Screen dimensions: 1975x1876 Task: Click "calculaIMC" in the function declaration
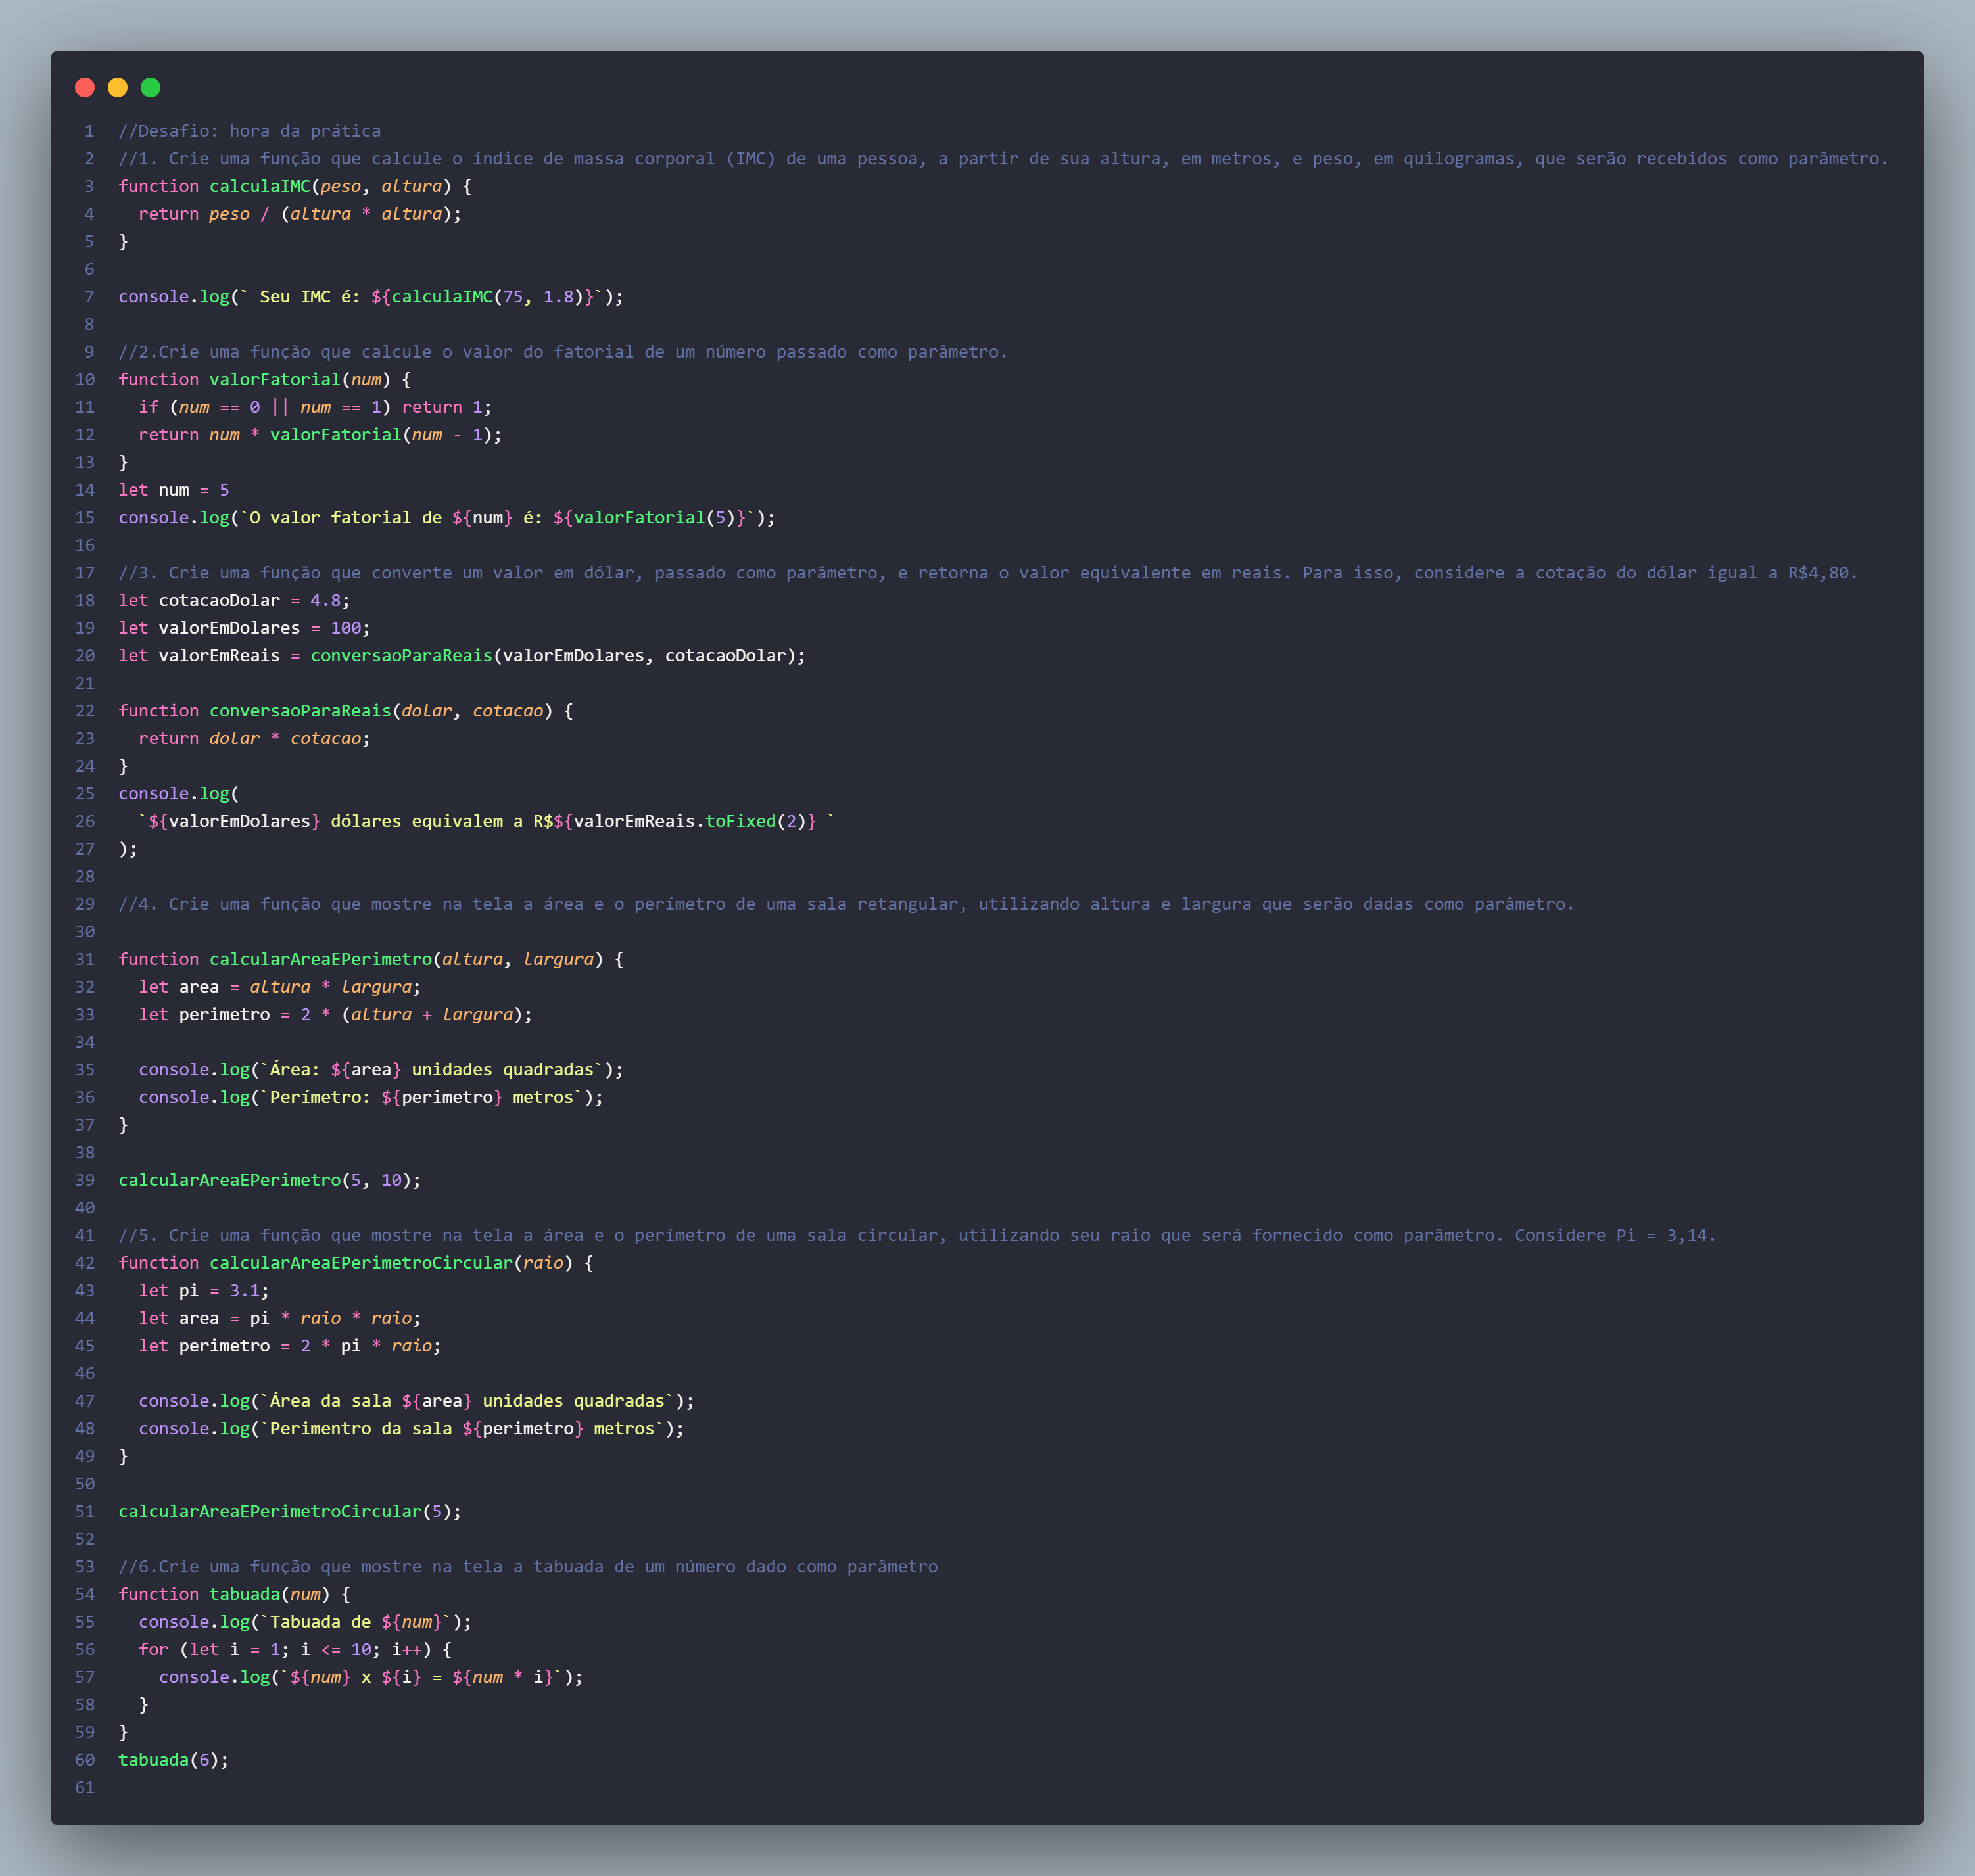[x=260, y=186]
